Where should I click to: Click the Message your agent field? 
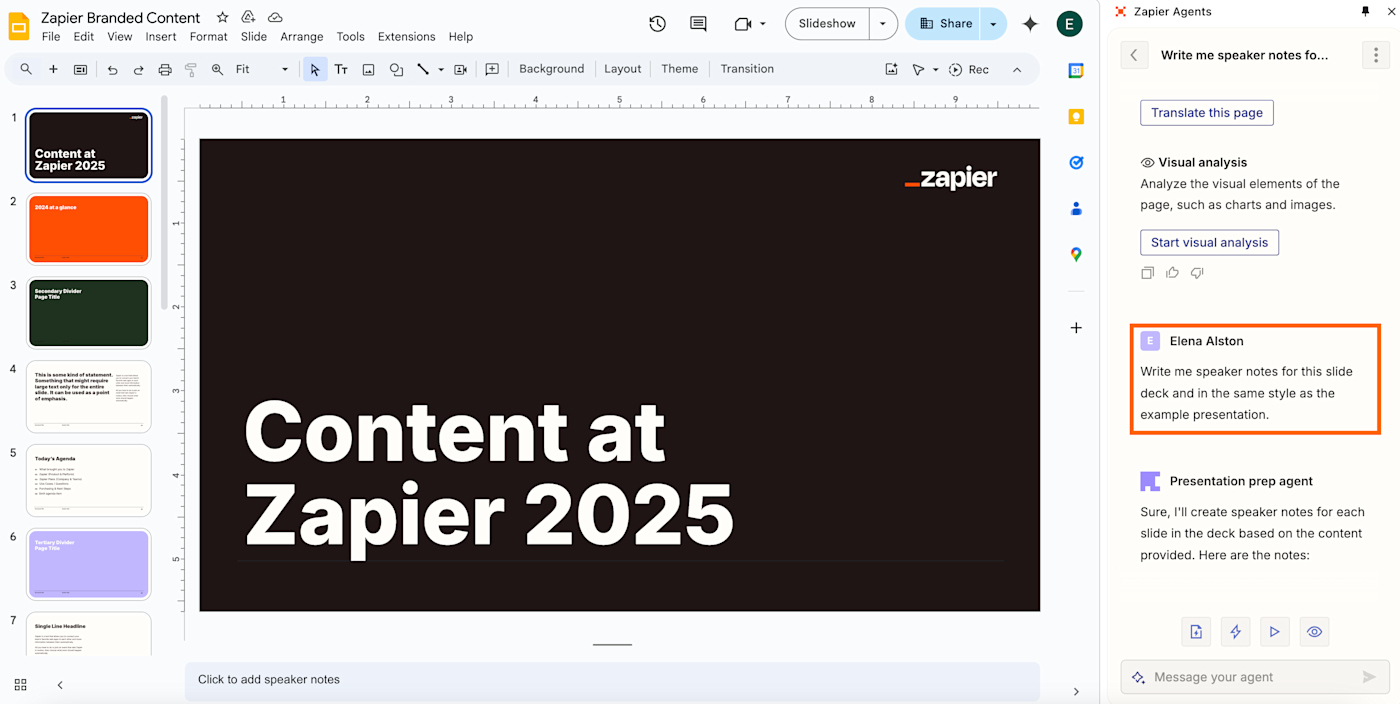pyautogui.click(x=1255, y=677)
